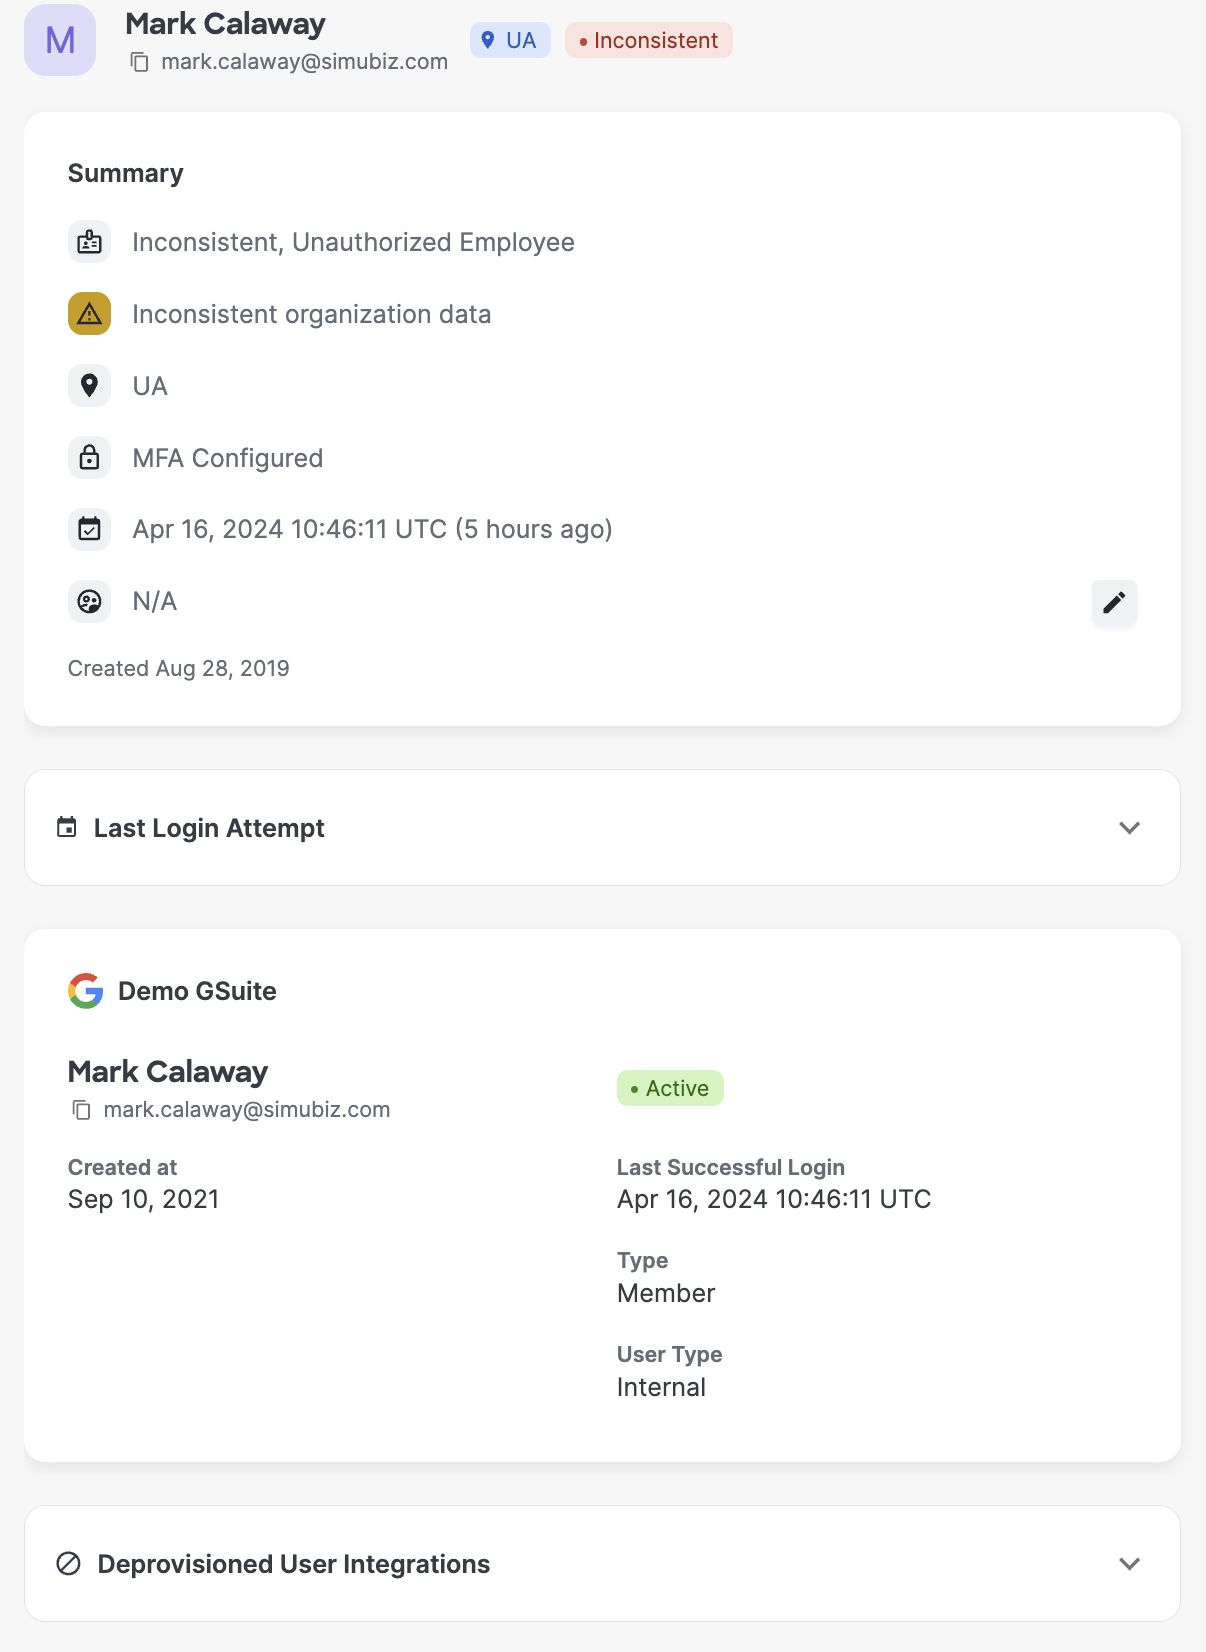The height and width of the screenshot is (1652, 1206).
Task: Expand the Last Login Attempt chevron
Action: [x=1129, y=828]
